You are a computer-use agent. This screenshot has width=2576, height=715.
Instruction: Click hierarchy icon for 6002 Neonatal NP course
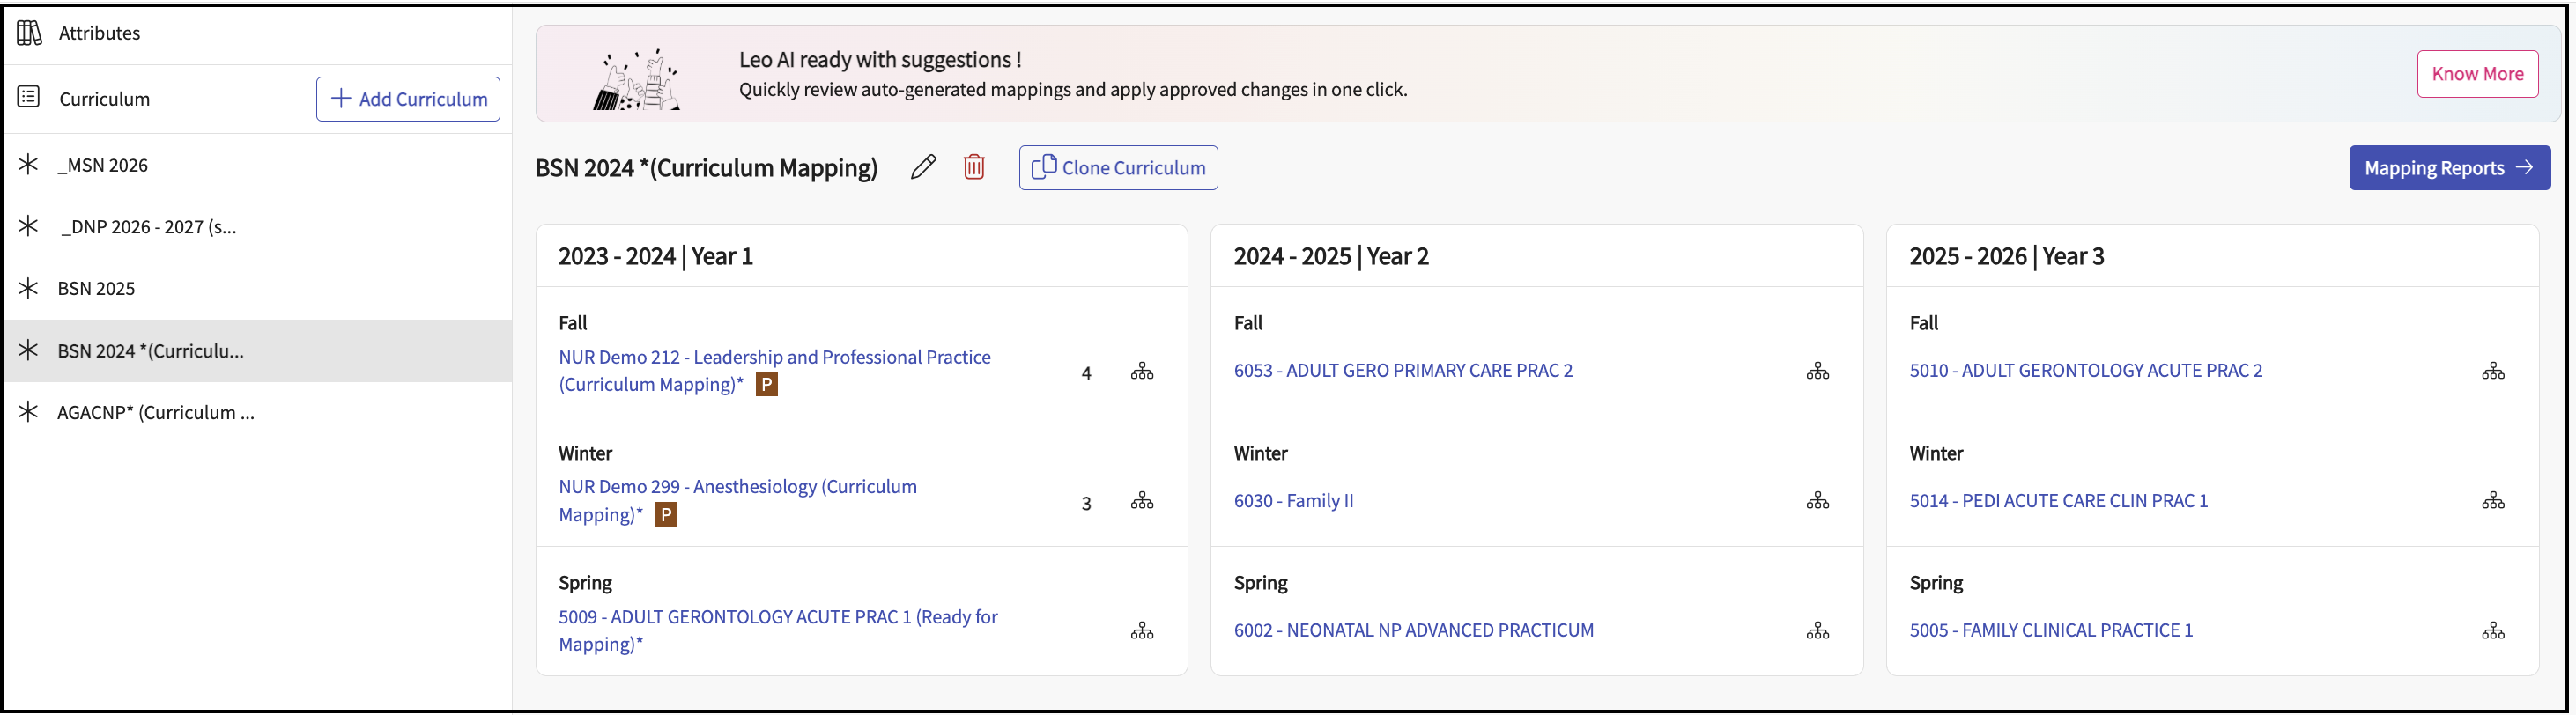pyautogui.click(x=1817, y=631)
